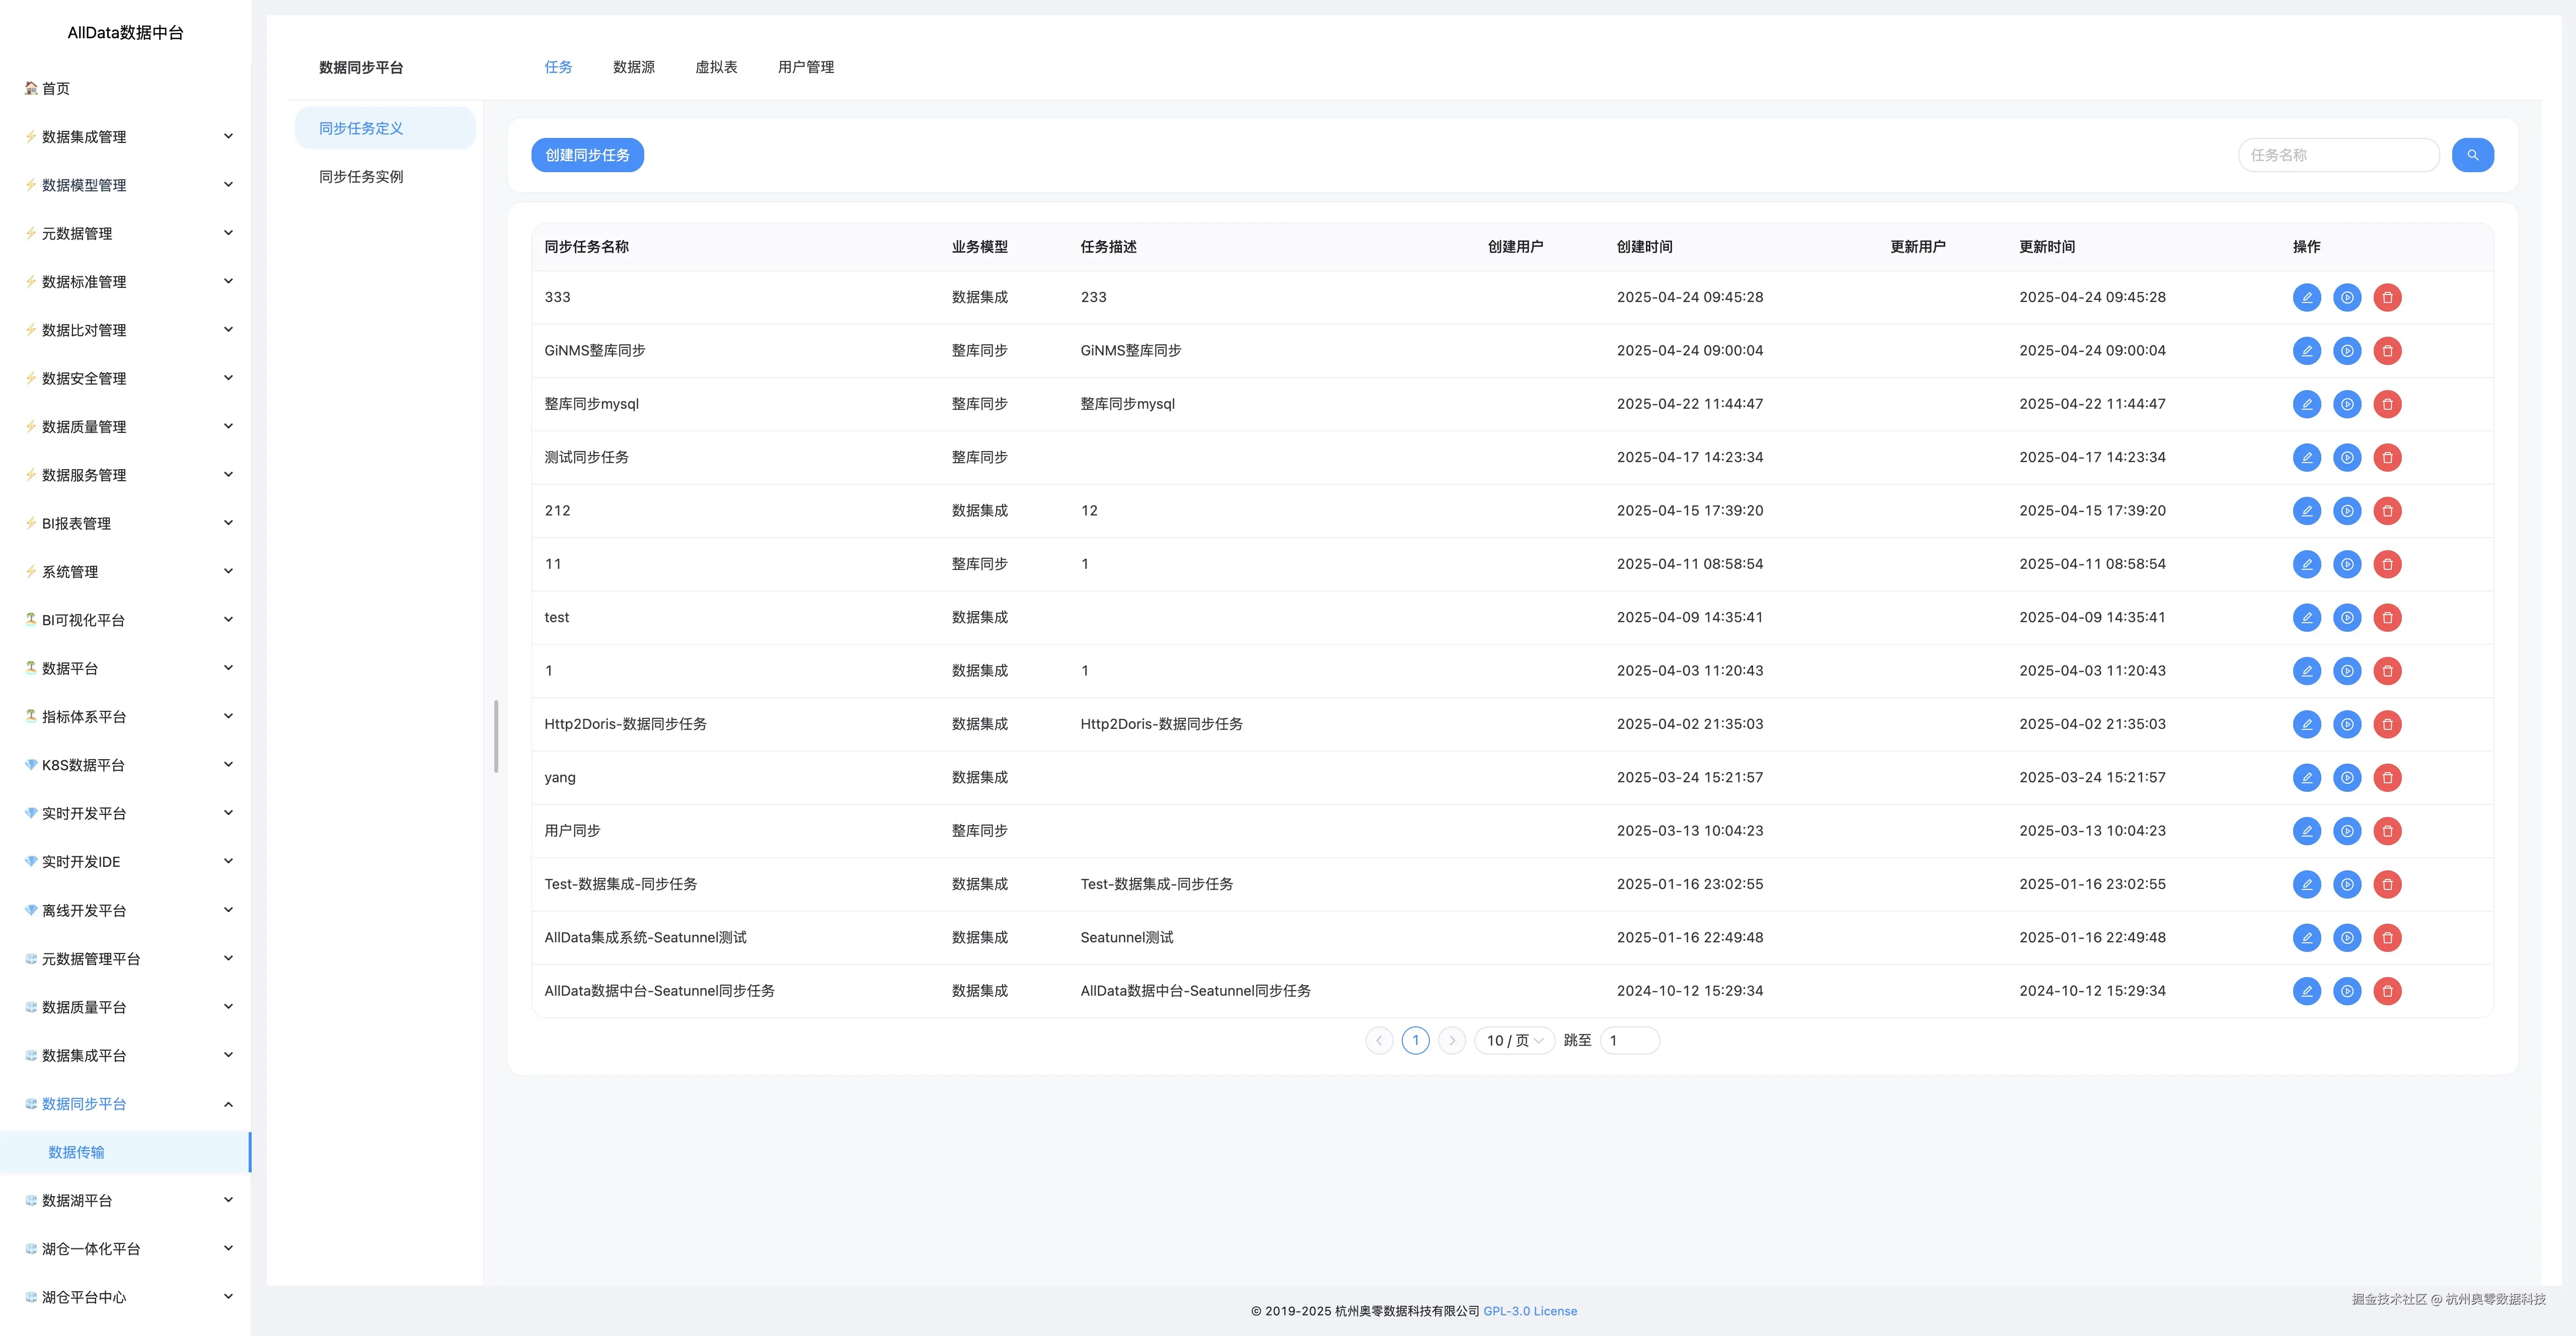Run the GiNMS整库同步 task with the play icon

(x=2346, y=351)
